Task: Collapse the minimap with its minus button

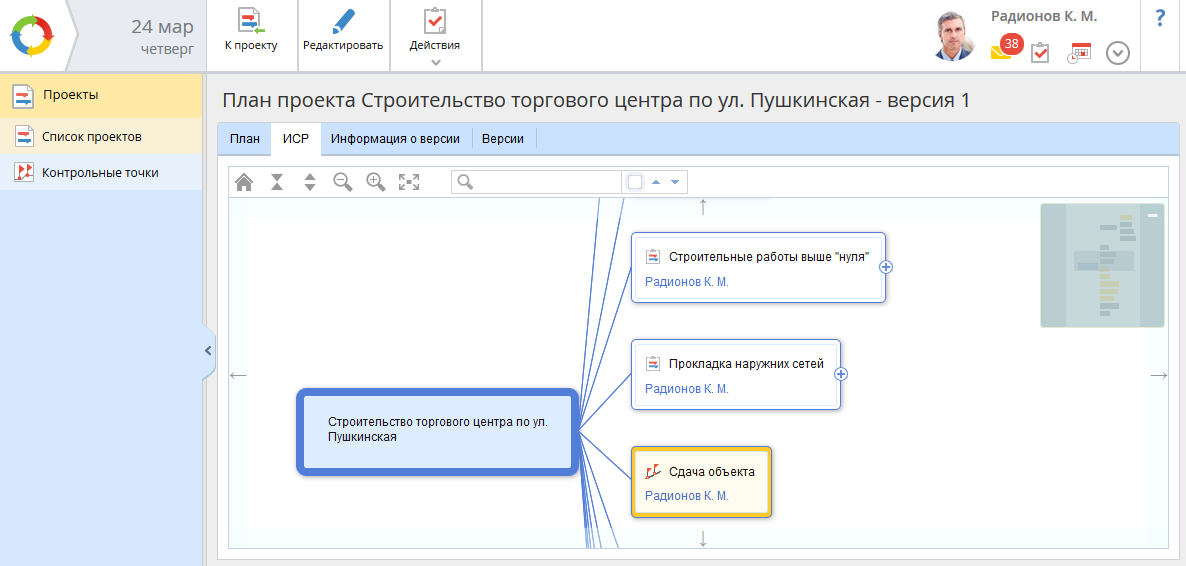Action: (1152, 216)
